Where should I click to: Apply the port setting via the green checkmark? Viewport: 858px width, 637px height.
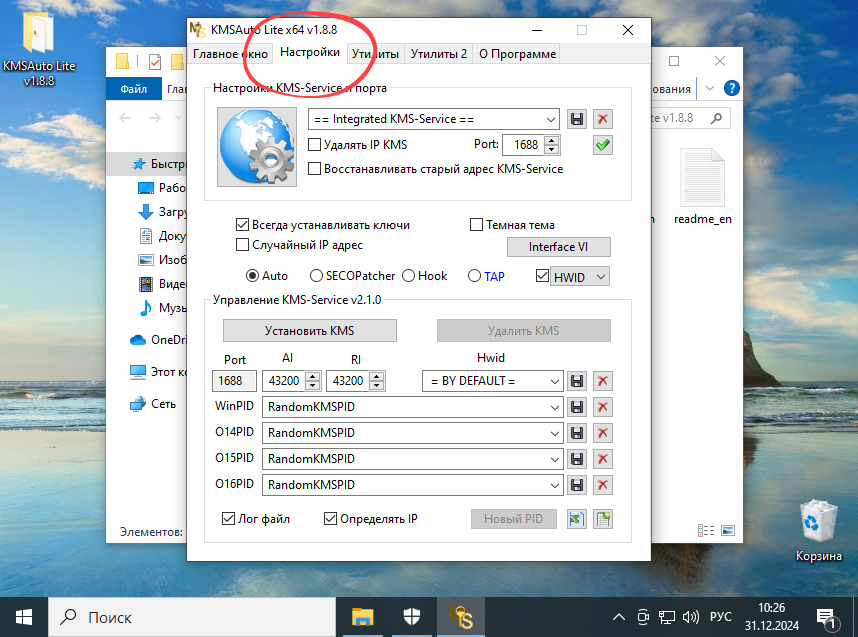[x=602, y=145]
